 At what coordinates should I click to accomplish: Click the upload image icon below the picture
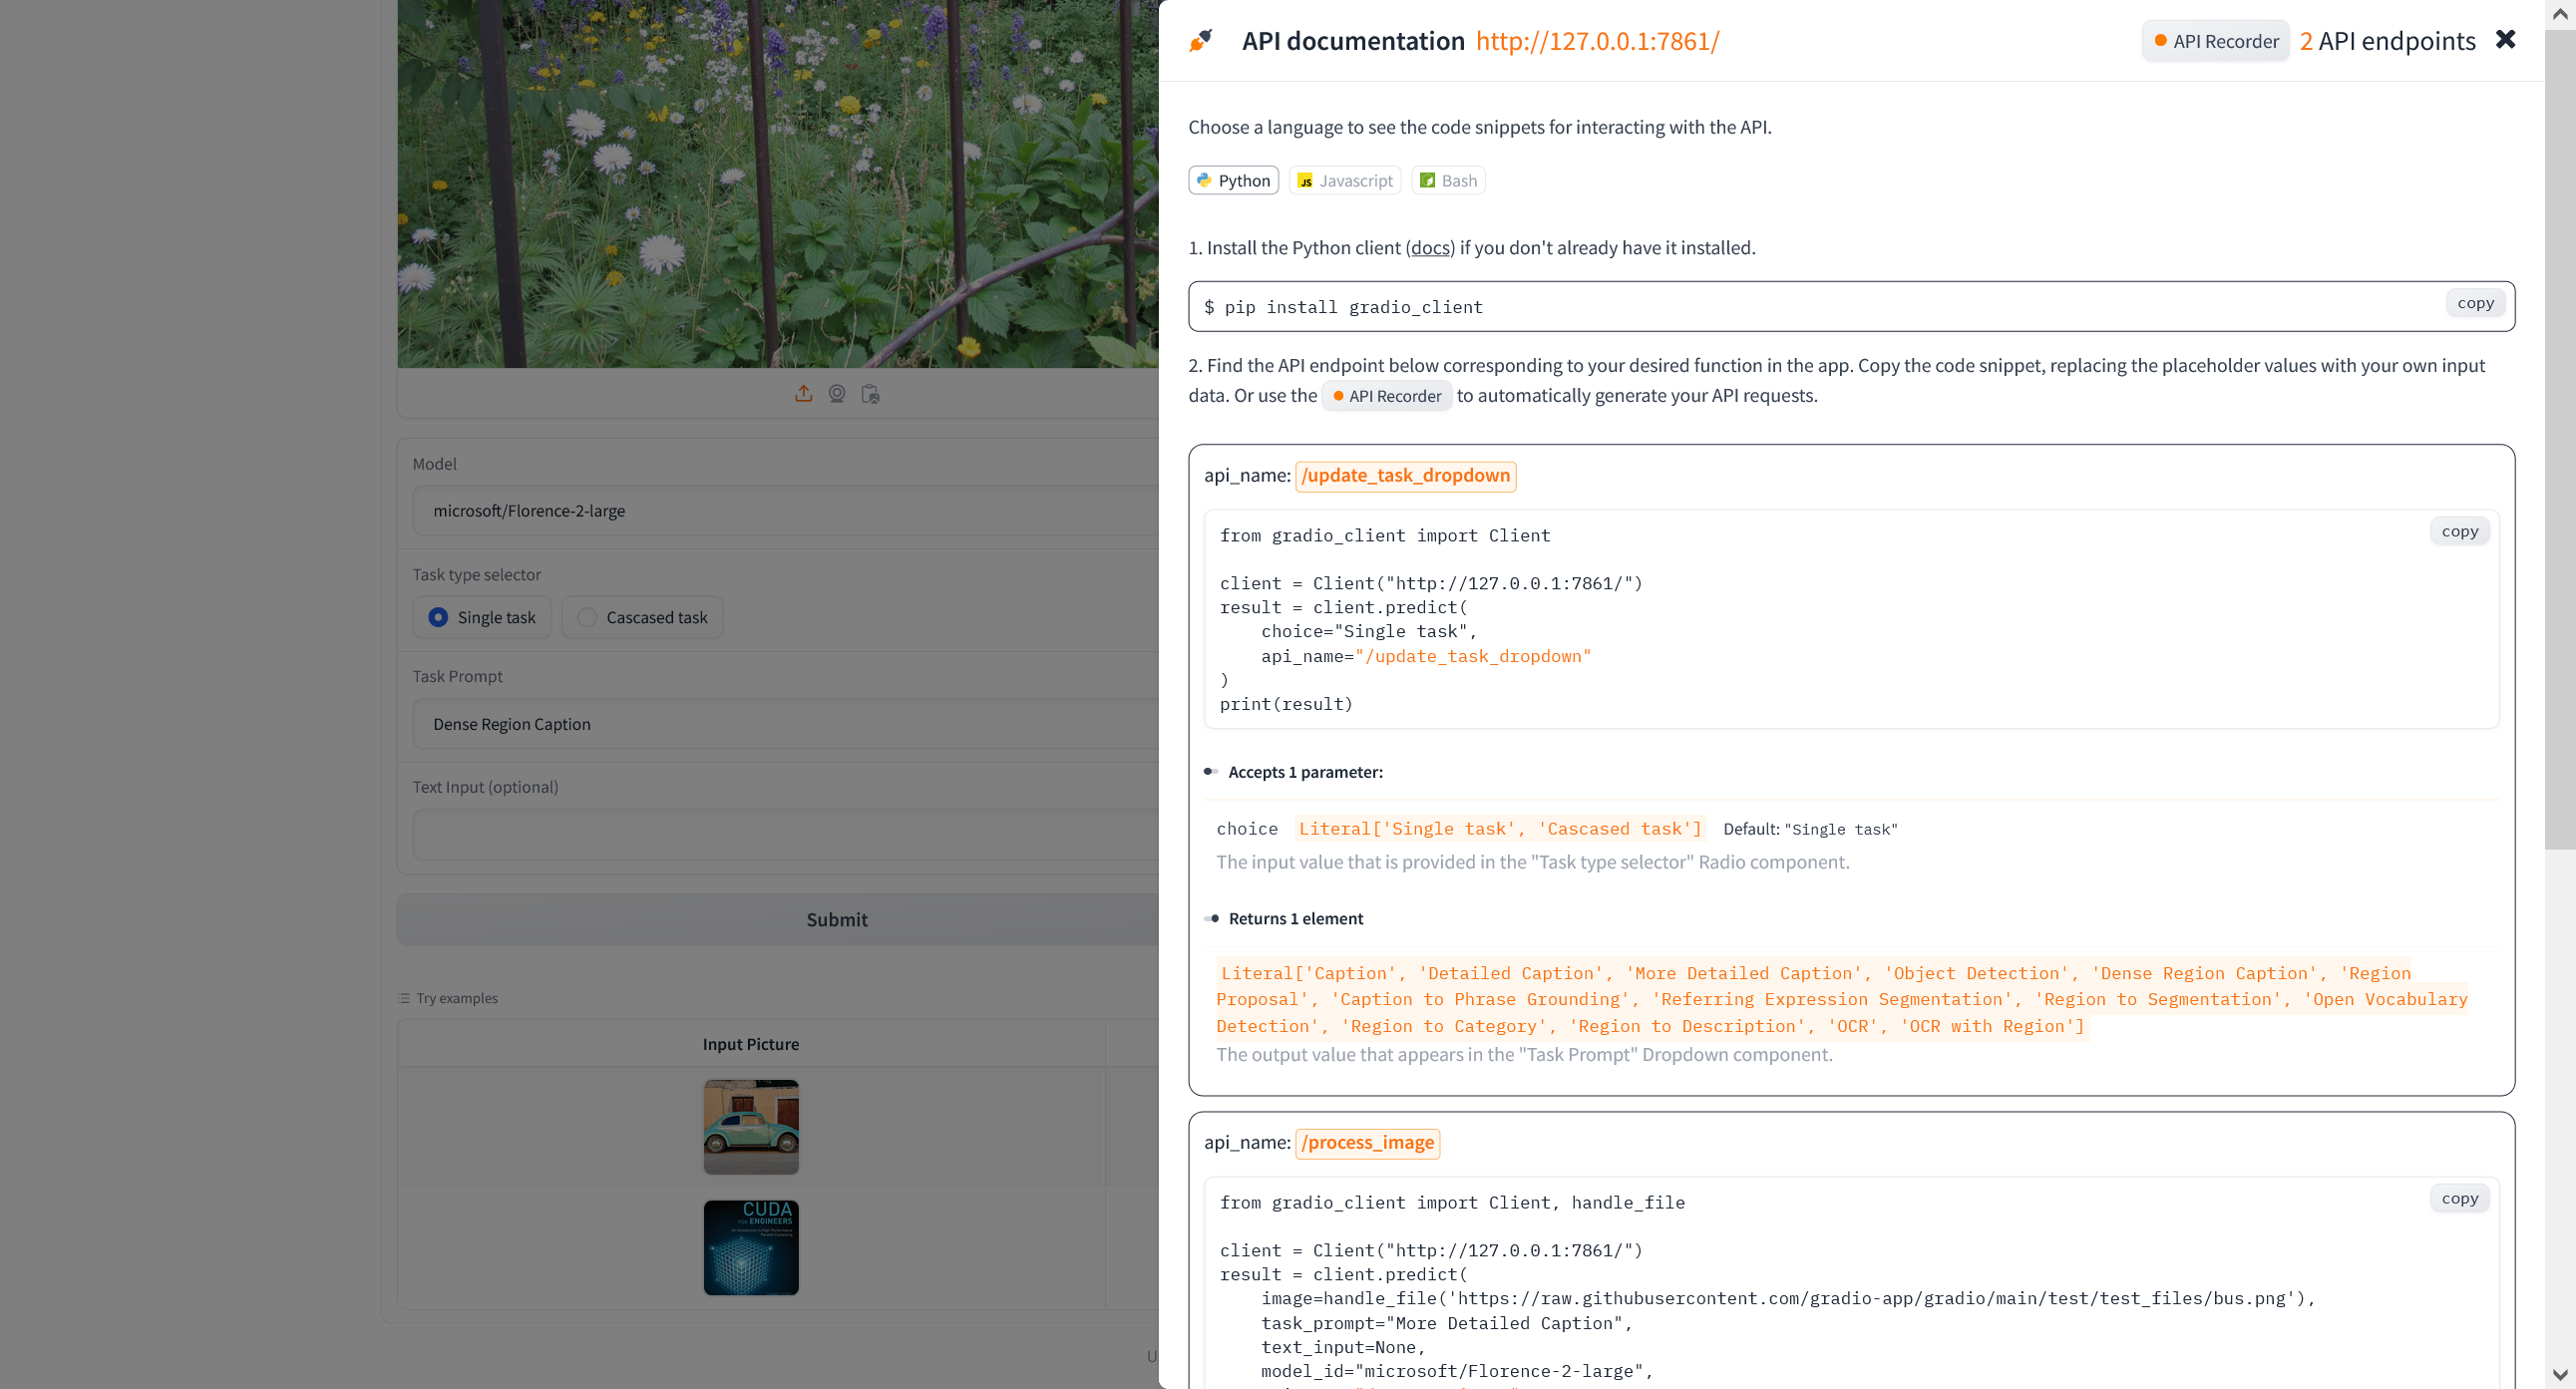[803, 394]
